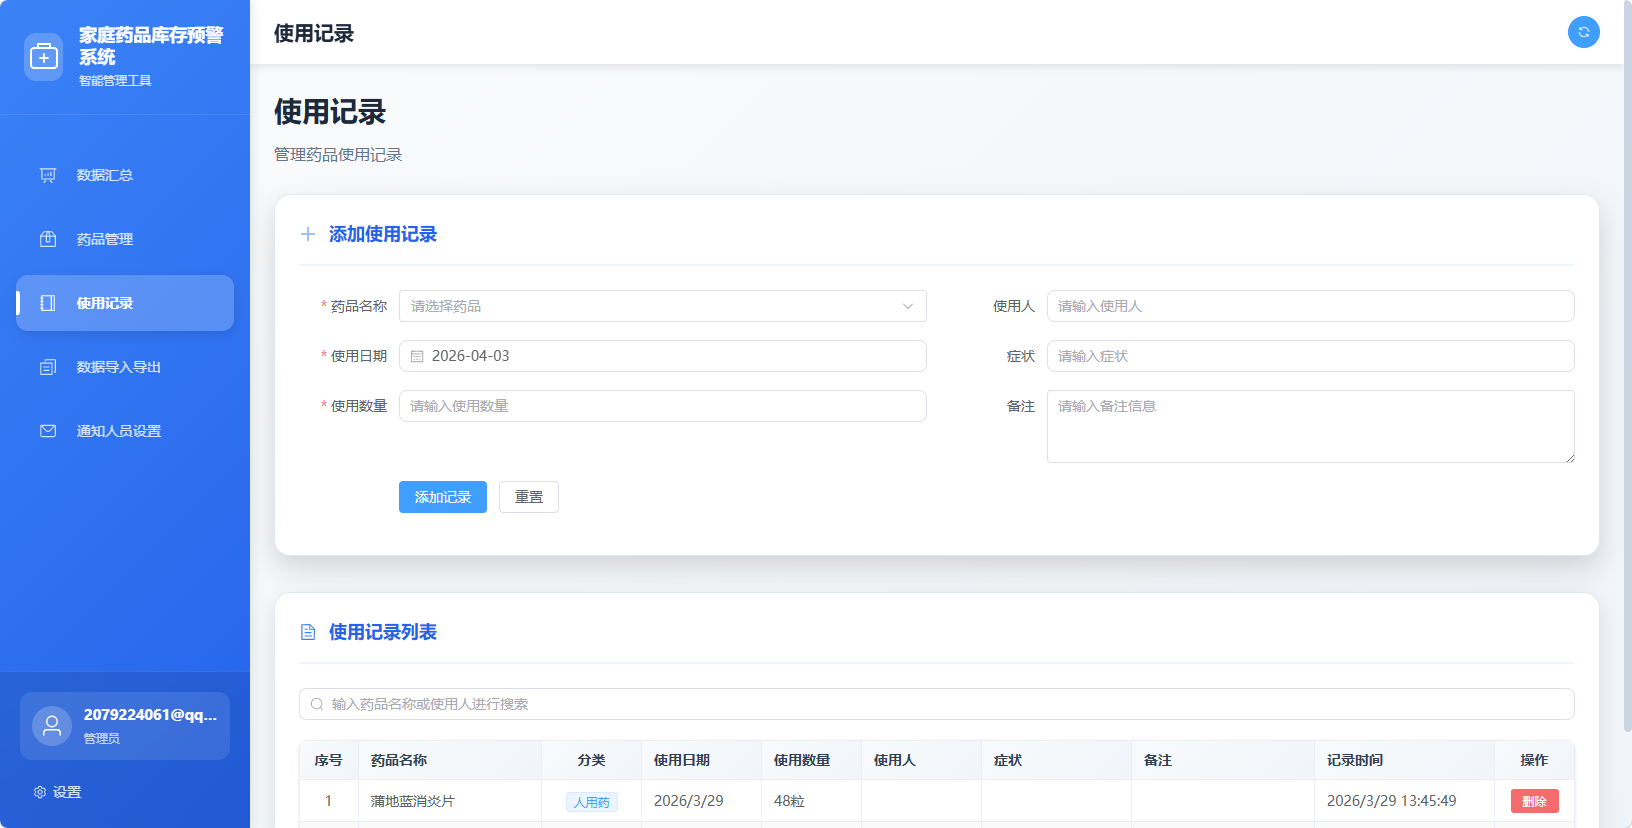
Task: Click the 使用数量 input field
Action: click(x=663, y=406)
